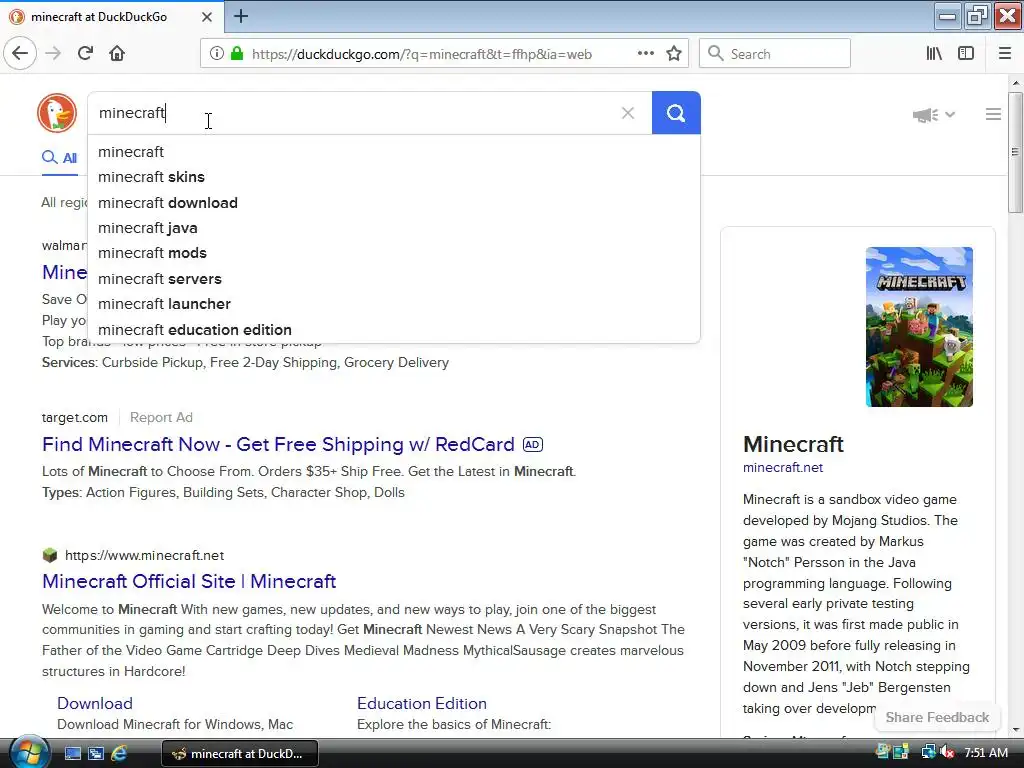Click the address bar URL

pos(422,54)
